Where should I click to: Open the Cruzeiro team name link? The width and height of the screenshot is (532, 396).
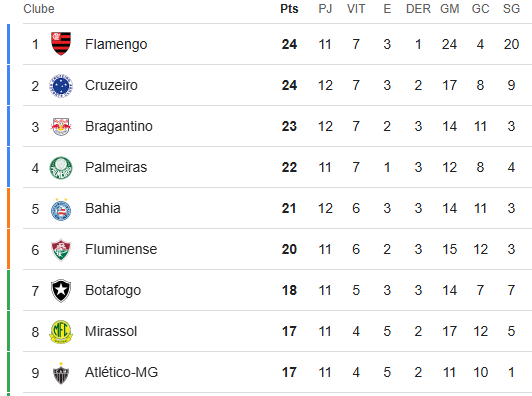111,85
